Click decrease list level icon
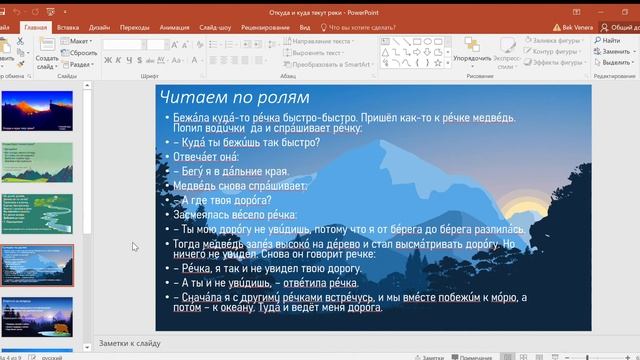 coord(247,44)
